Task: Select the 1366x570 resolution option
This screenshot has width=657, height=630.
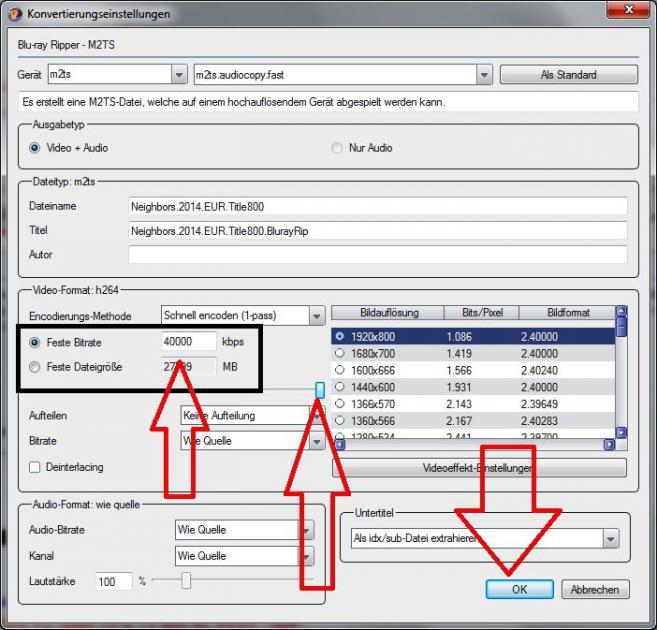Action: pyautogui.click(x=340, y=403)
